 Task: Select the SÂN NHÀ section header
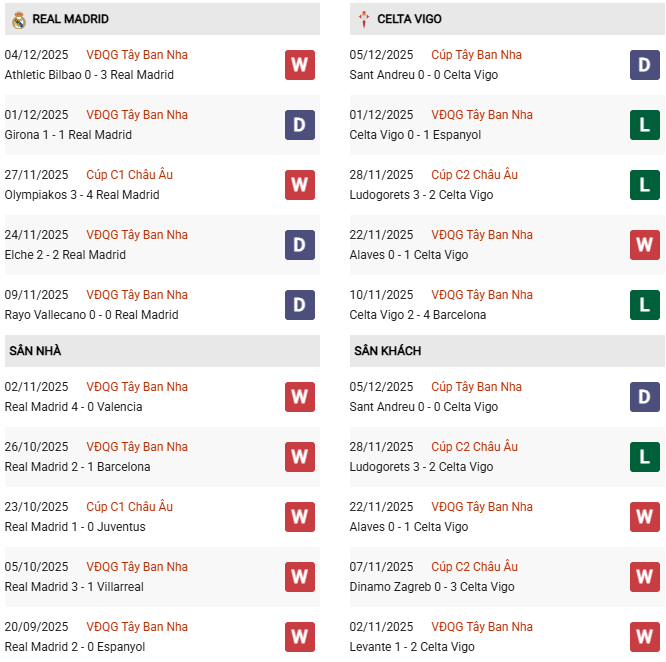point(36,351)
